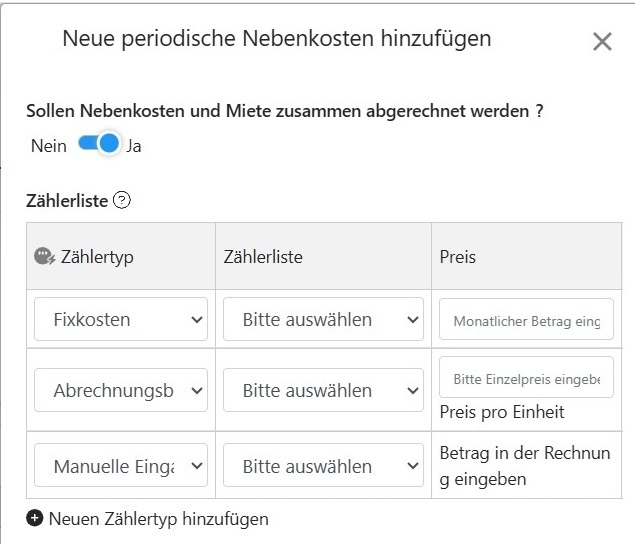The height and width of the screenshot is (544, 635).
Task: Close the Neue periodische Nebenkosten dialog
Action: 602,41
